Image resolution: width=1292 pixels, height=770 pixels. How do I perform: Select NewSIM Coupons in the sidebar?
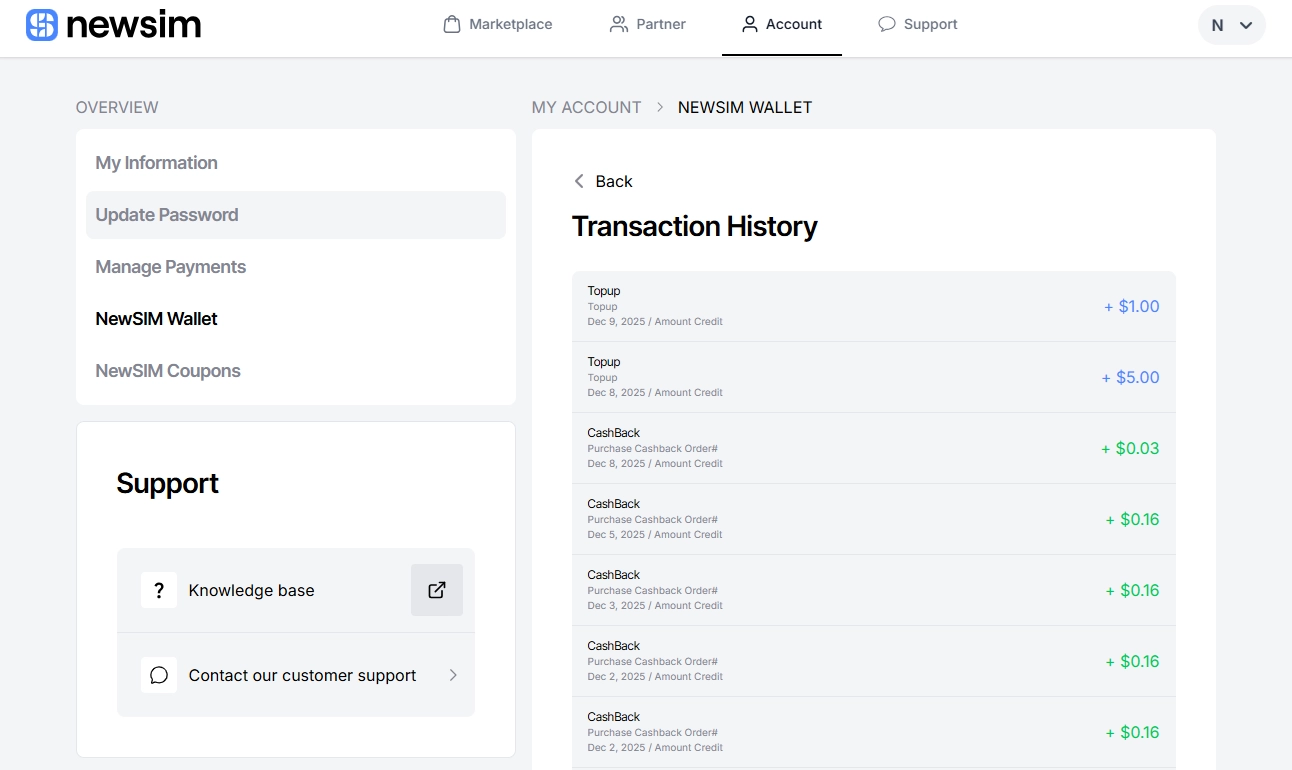click(296, 371)
